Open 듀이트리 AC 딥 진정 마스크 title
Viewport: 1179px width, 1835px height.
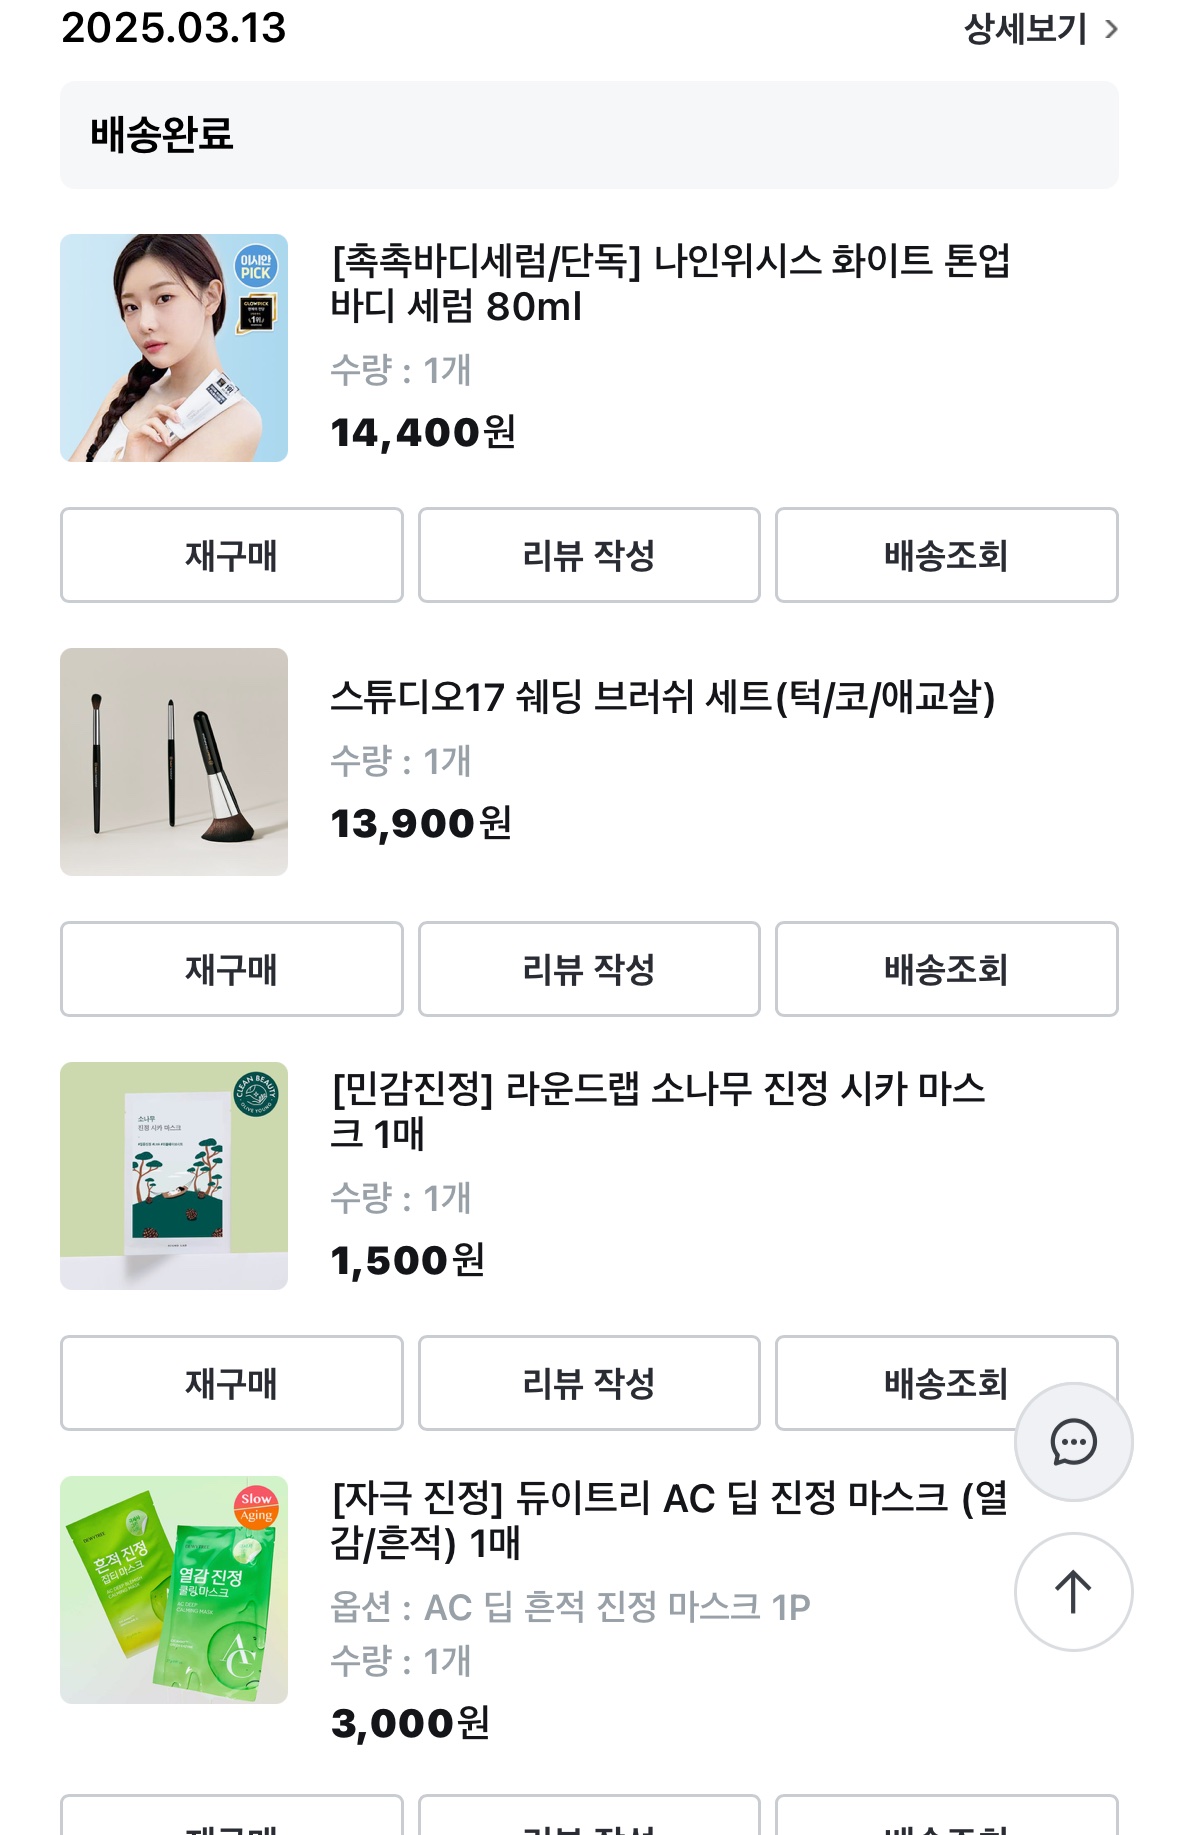tap(668, 1520)
